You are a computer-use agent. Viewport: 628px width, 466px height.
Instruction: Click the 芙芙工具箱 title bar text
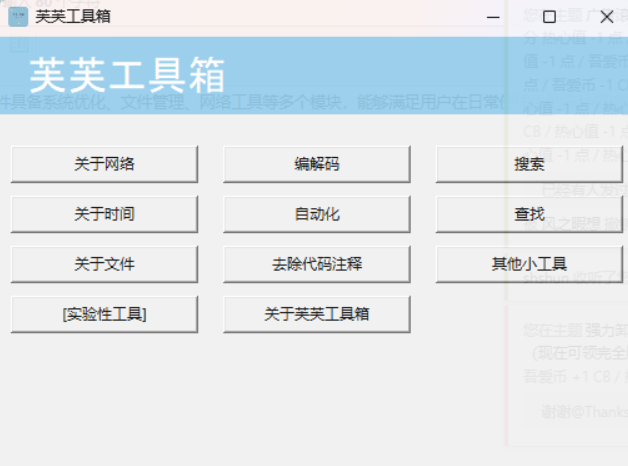point(73,17)
